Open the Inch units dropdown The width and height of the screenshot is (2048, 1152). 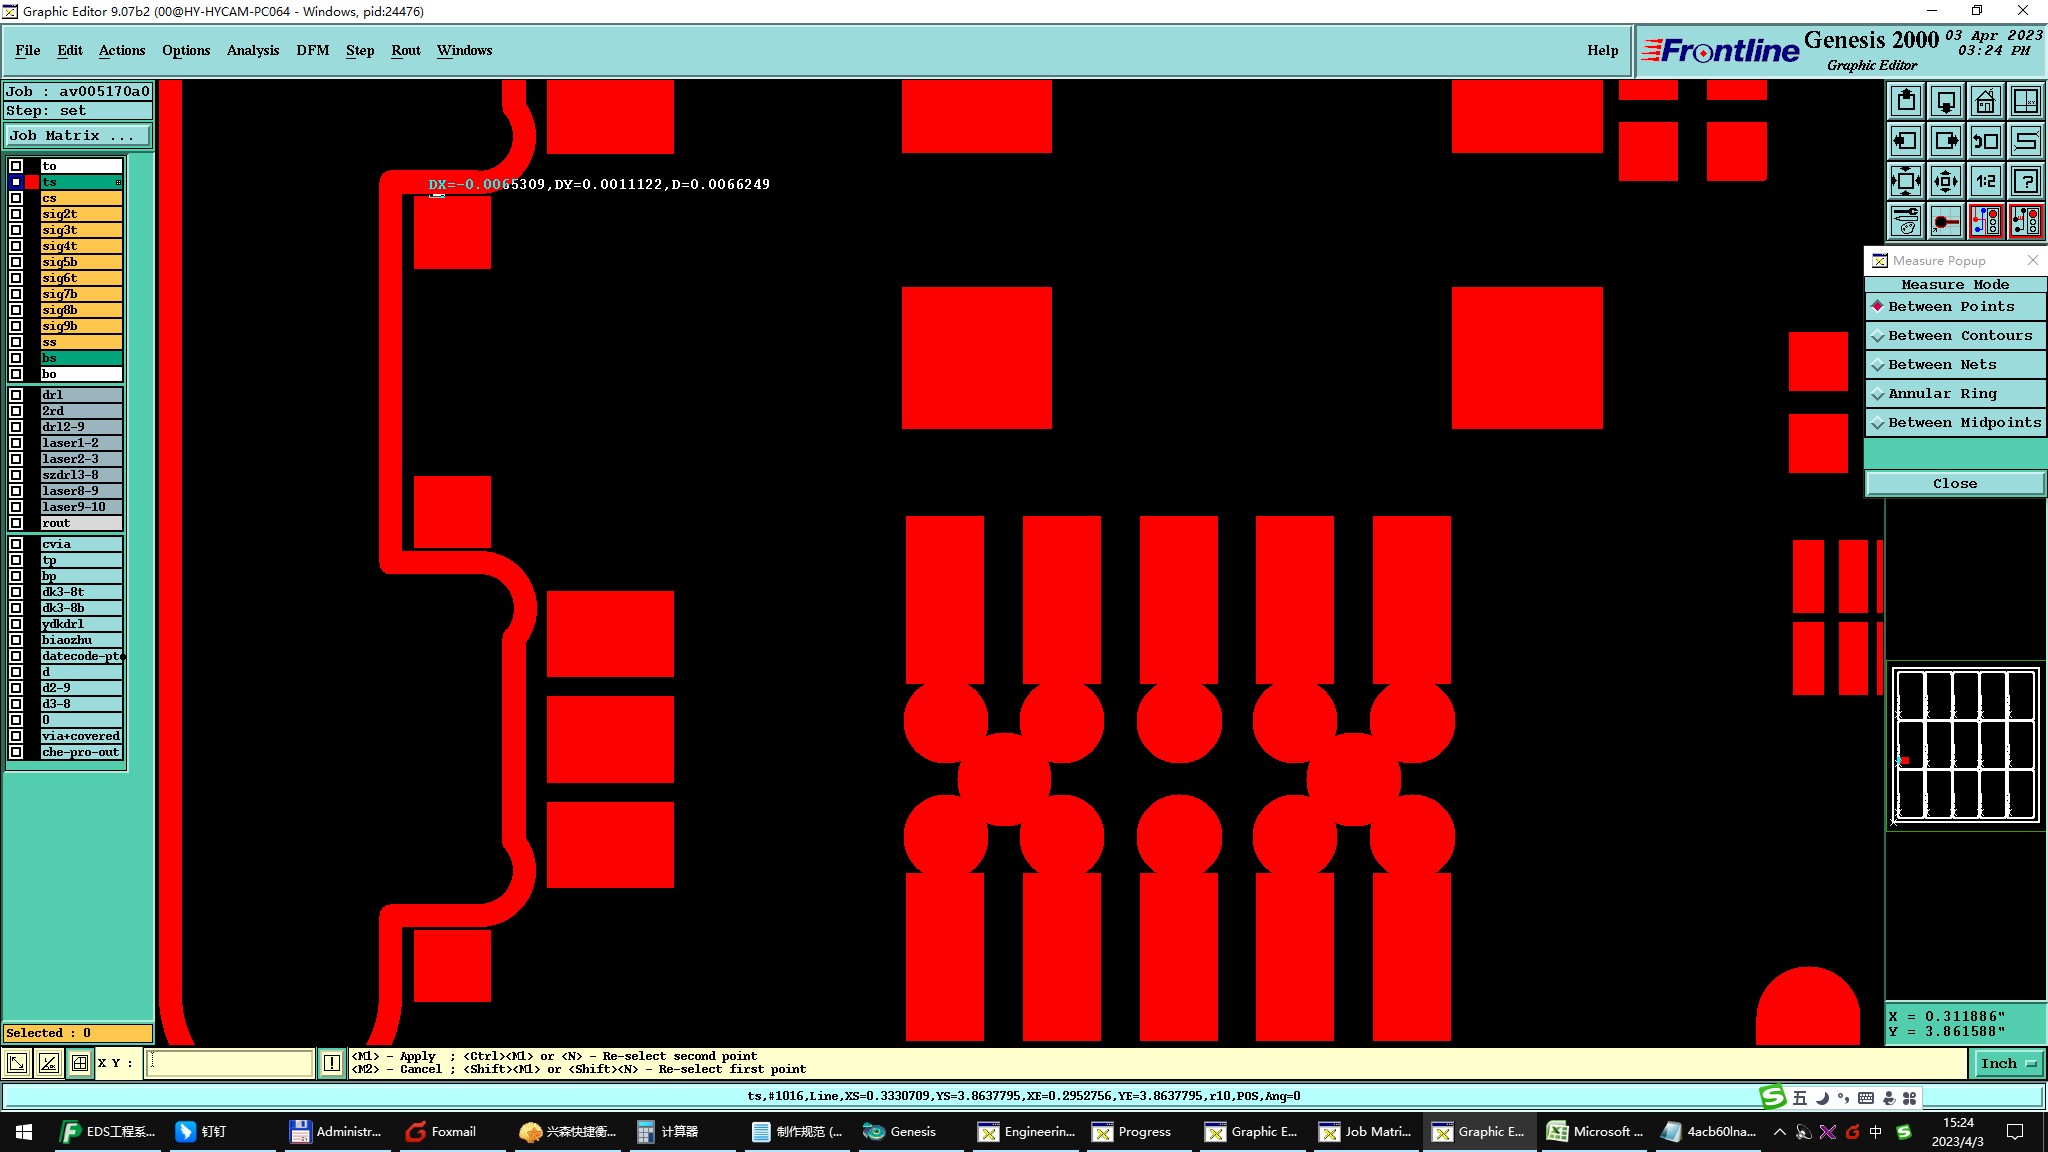point(2007,1063)
